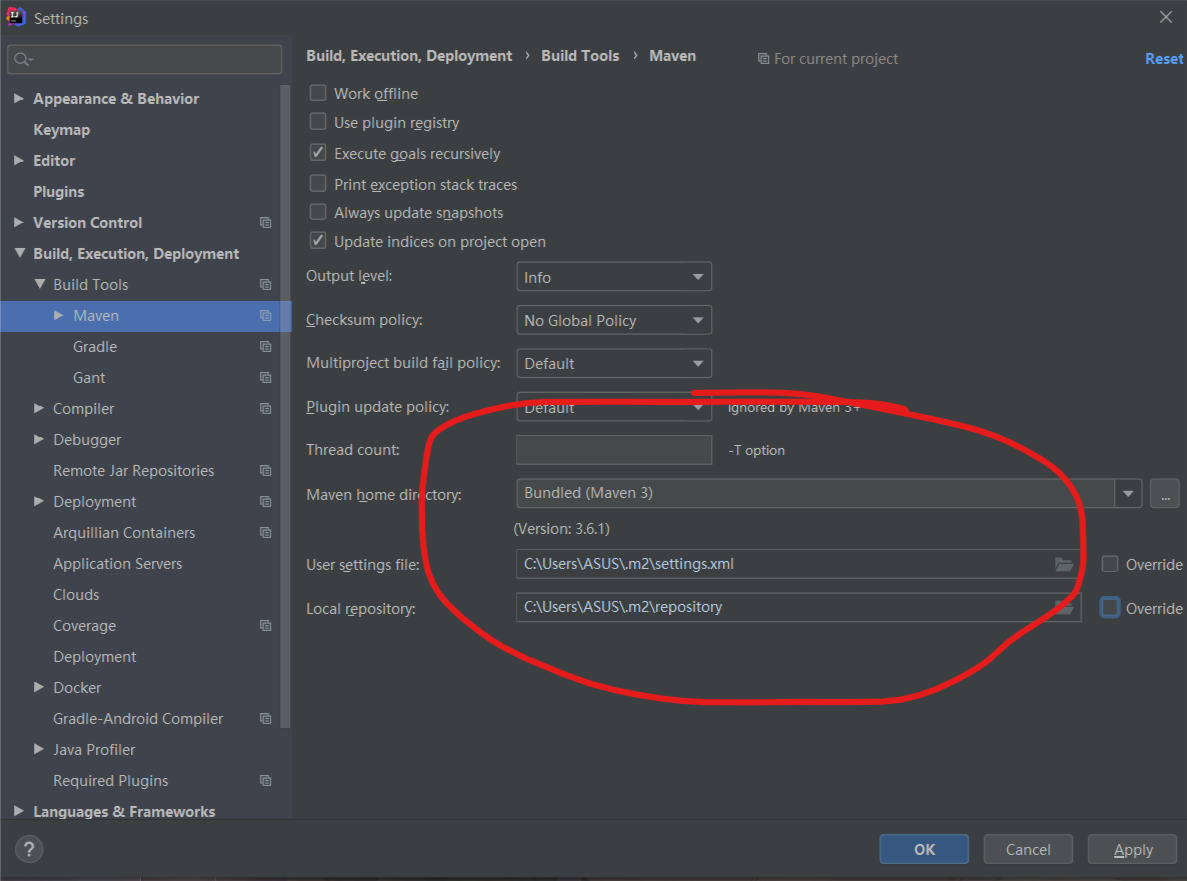Viewport: 1187px width, 881px height.
Task: Open the help question mark button
Action: 29,849
